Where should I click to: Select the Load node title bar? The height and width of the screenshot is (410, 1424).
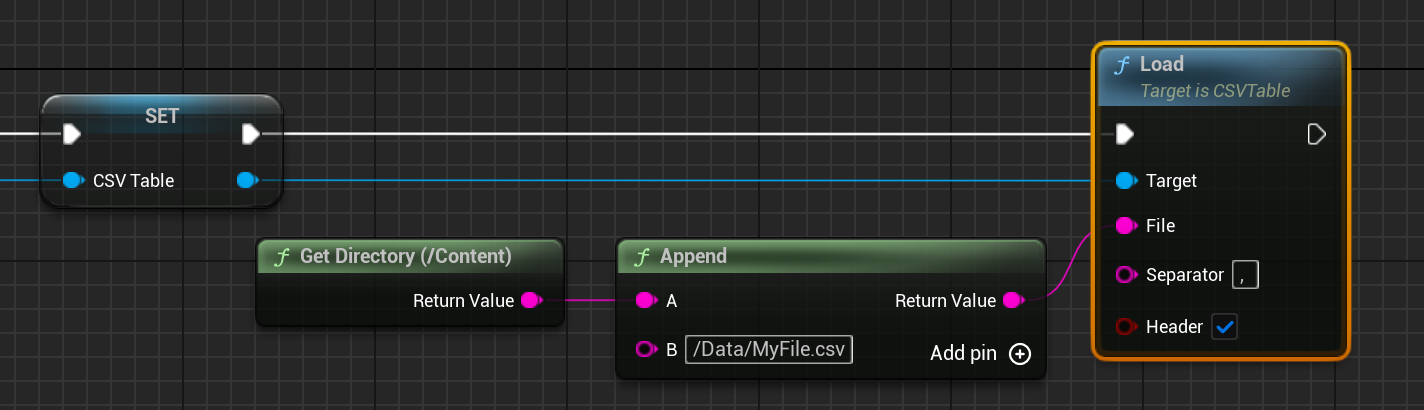pos(1220,75)
